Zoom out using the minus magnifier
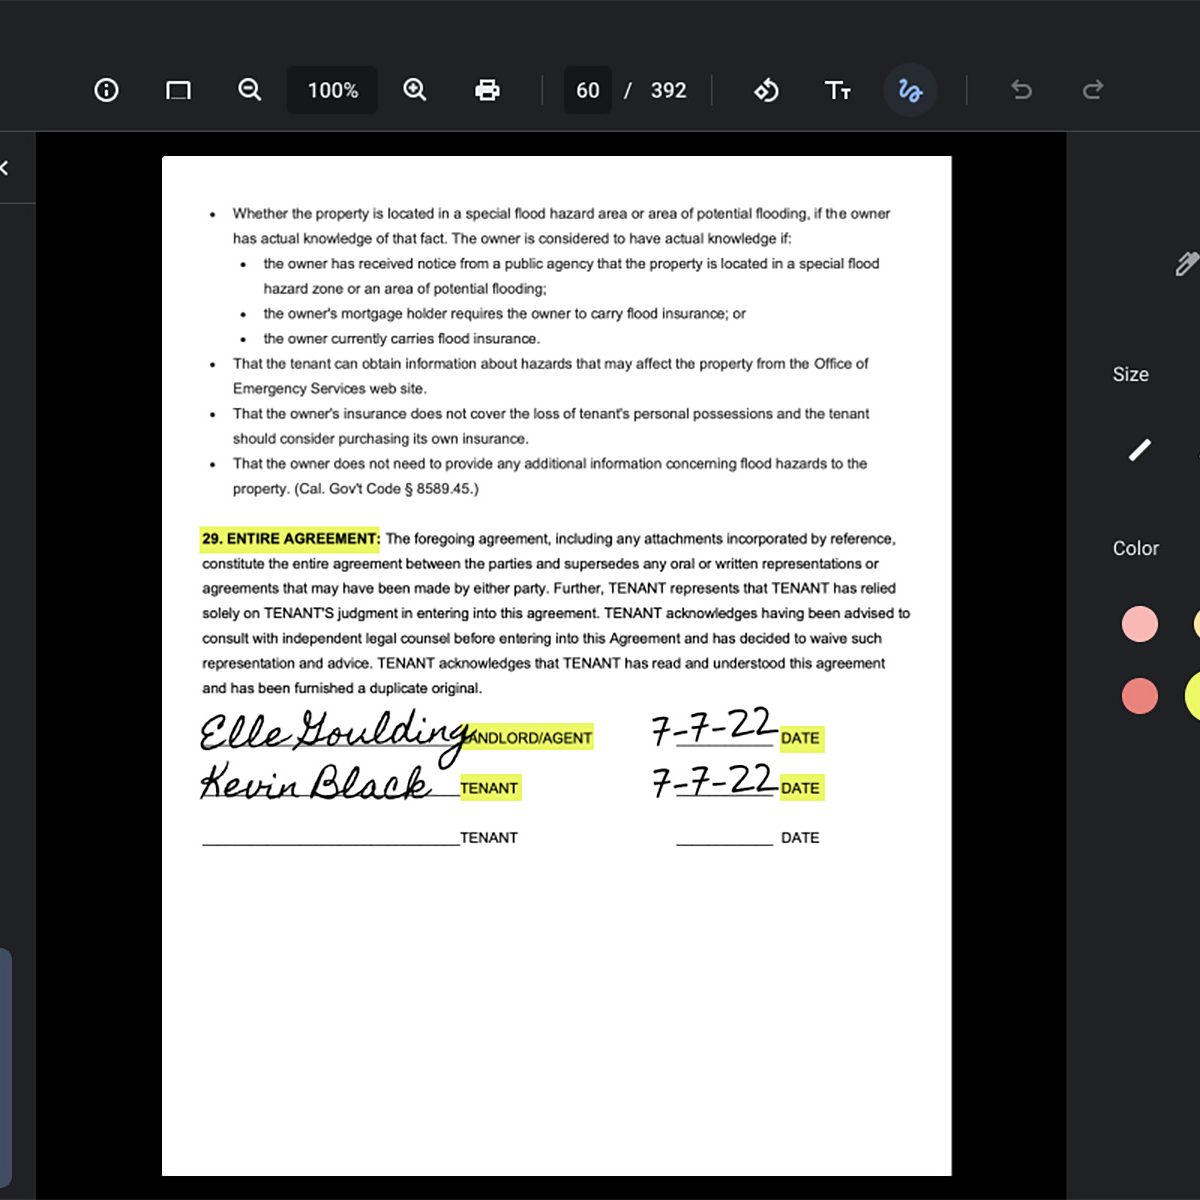This screenshot has width=1200, height=1200. [x=249, y=90]
